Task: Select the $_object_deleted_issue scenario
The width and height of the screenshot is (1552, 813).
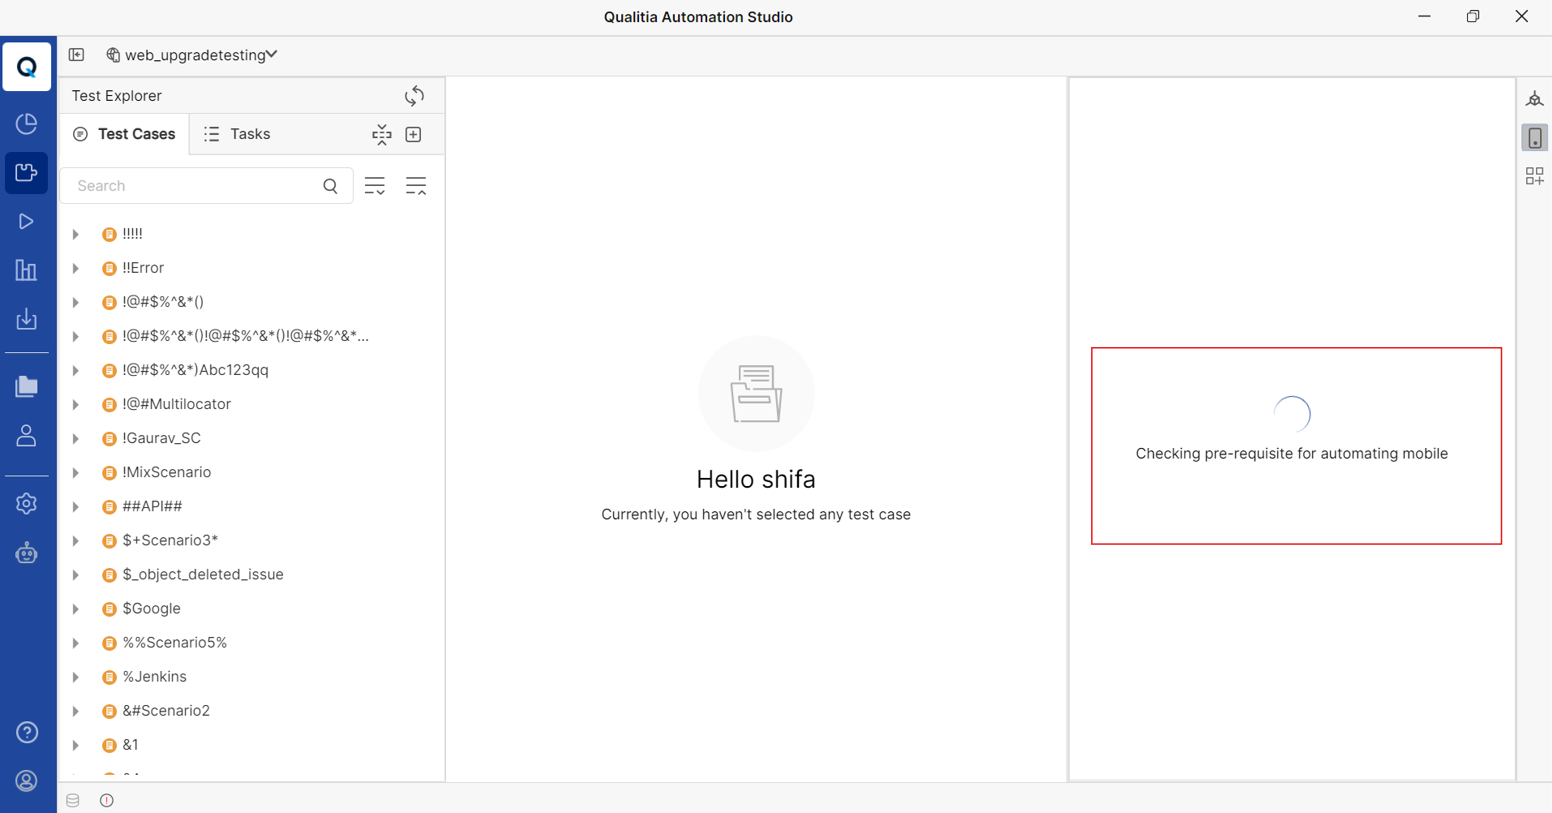Action: [203, 574]
